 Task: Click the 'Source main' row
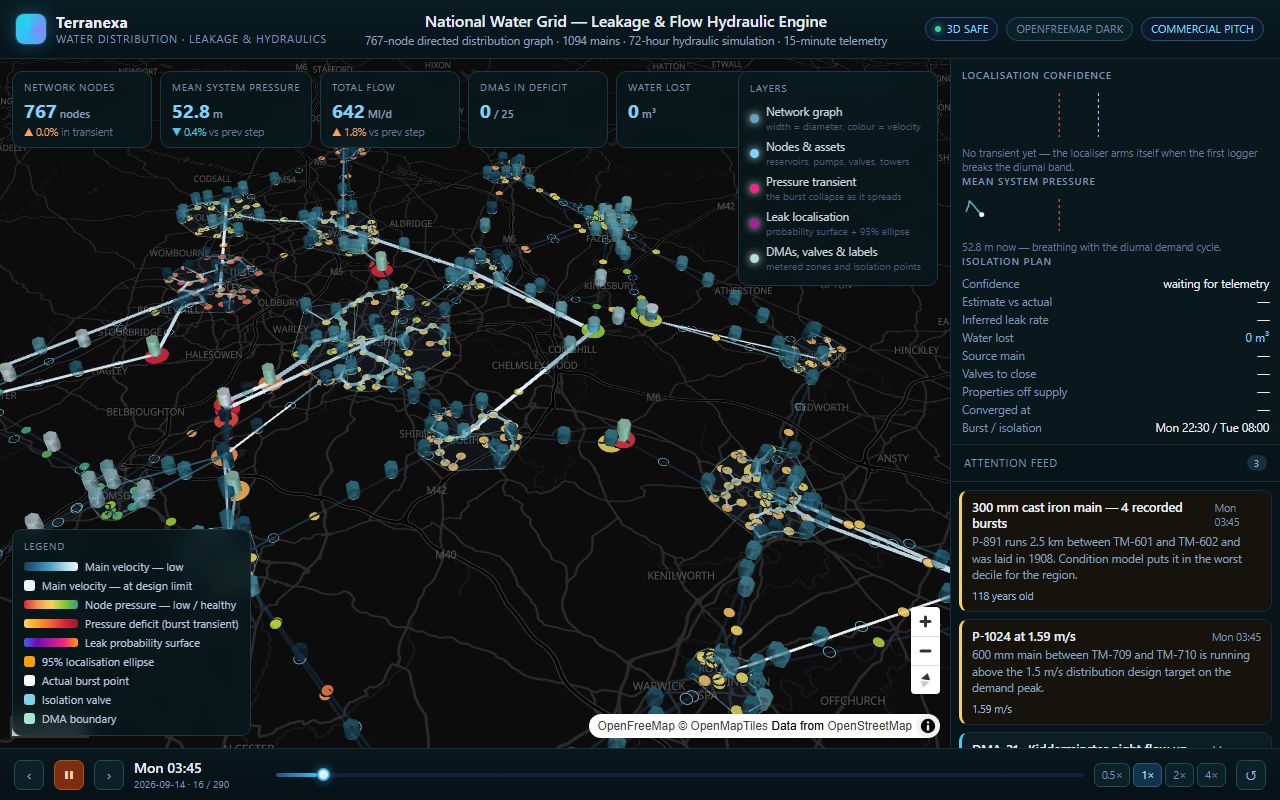1115,356
